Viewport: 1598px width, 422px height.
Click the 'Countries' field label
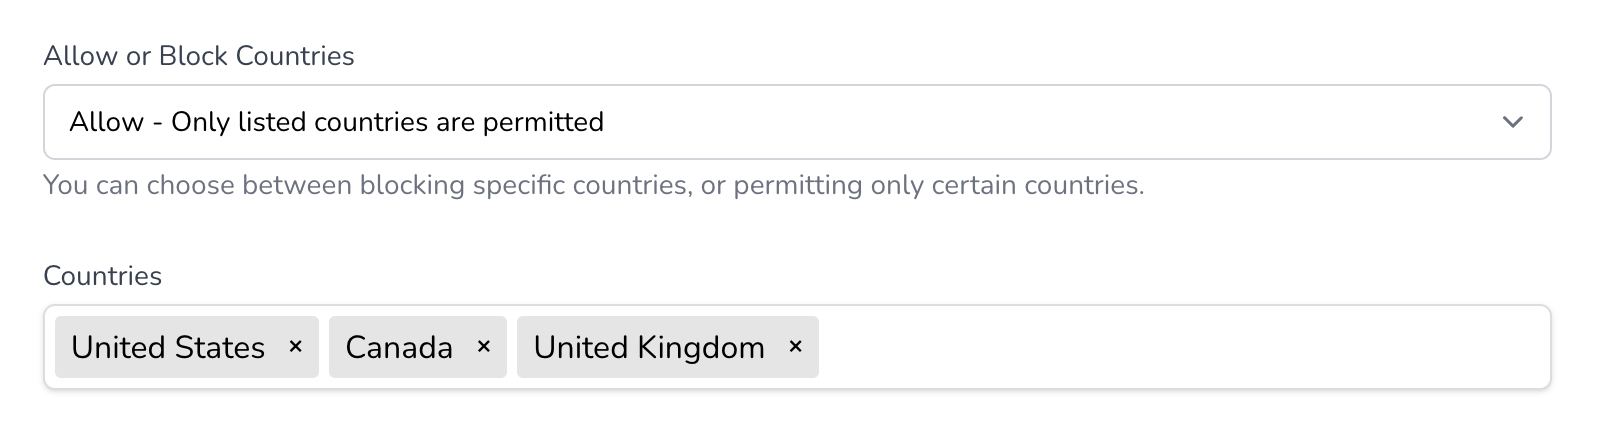point(103,276)
